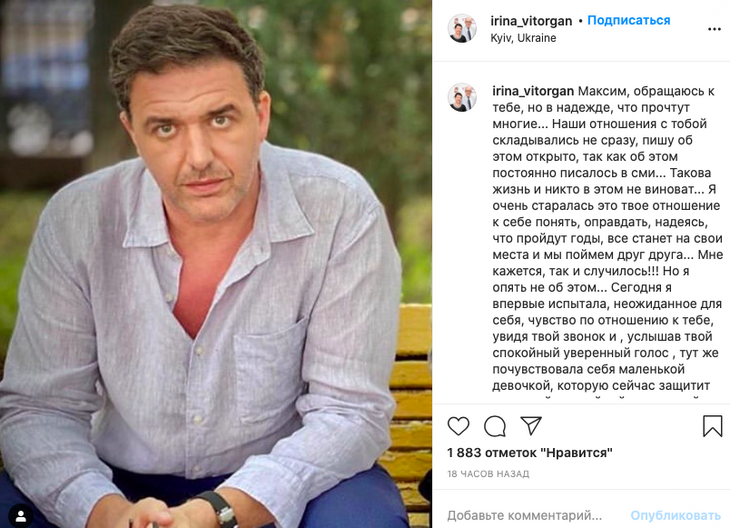This screenshot has height=528, width=730.
Task: Open the three-dot more options menu
Action: (x=714, y=29)
